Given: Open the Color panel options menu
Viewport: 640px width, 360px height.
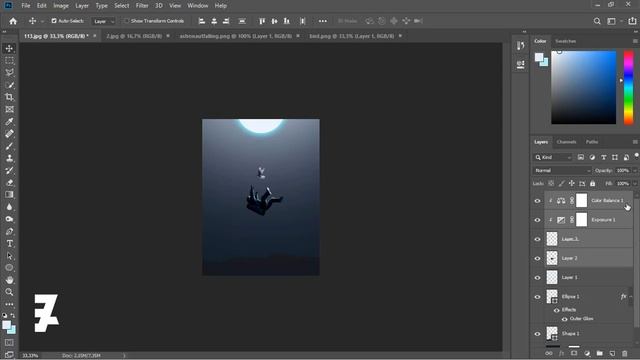Looking at the screenshot, I should coord(635,41).
